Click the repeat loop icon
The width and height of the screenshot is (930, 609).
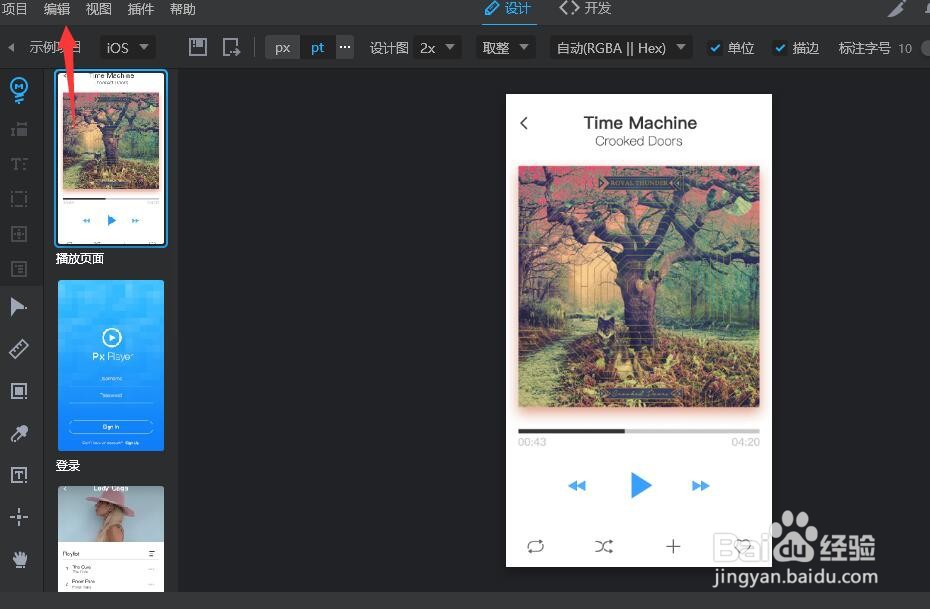(x=536, y=546)
